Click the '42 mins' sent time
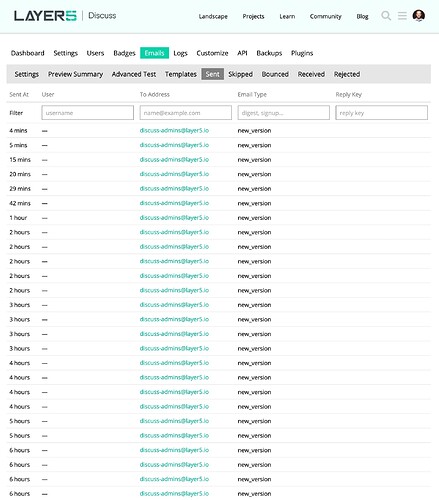 (20, 203)
